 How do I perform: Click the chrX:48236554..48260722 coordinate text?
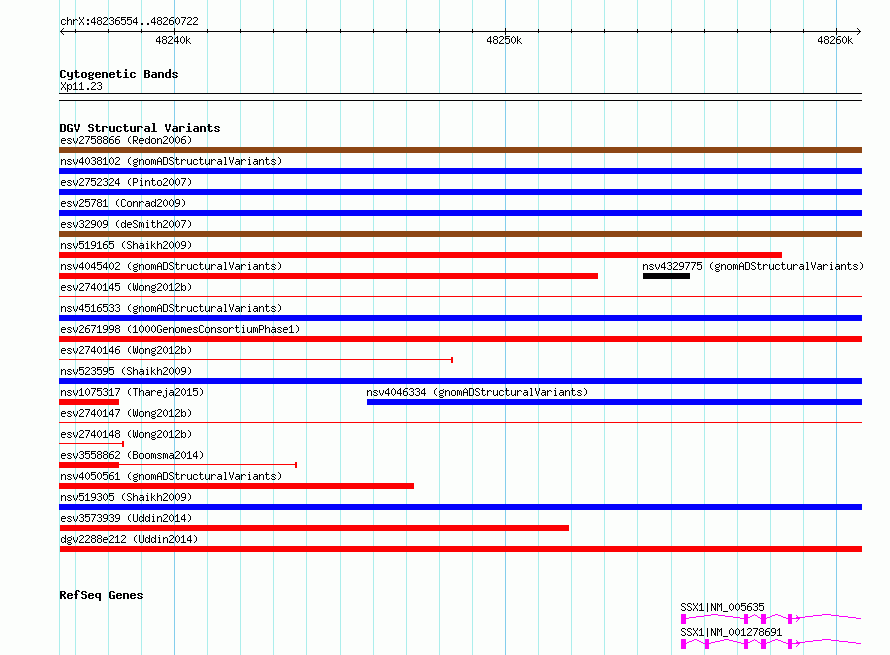coord(129,21)
